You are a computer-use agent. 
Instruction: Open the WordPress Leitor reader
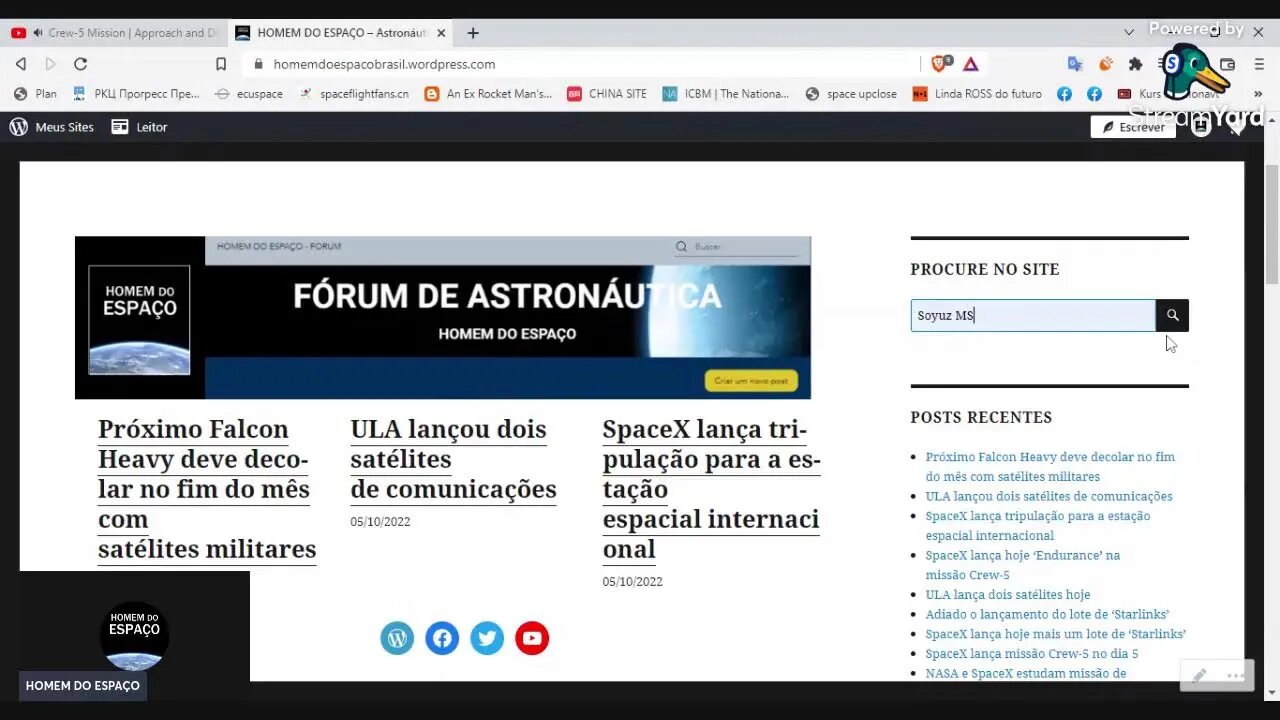[x=139, y=127]
